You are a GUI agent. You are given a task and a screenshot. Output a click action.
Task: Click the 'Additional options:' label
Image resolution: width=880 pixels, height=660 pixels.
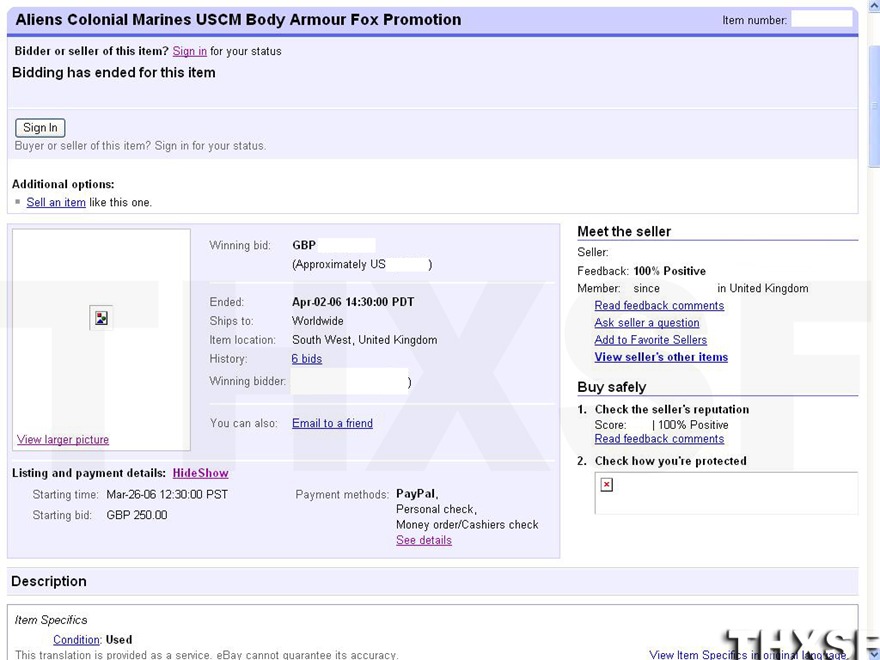tap(63, 184)
